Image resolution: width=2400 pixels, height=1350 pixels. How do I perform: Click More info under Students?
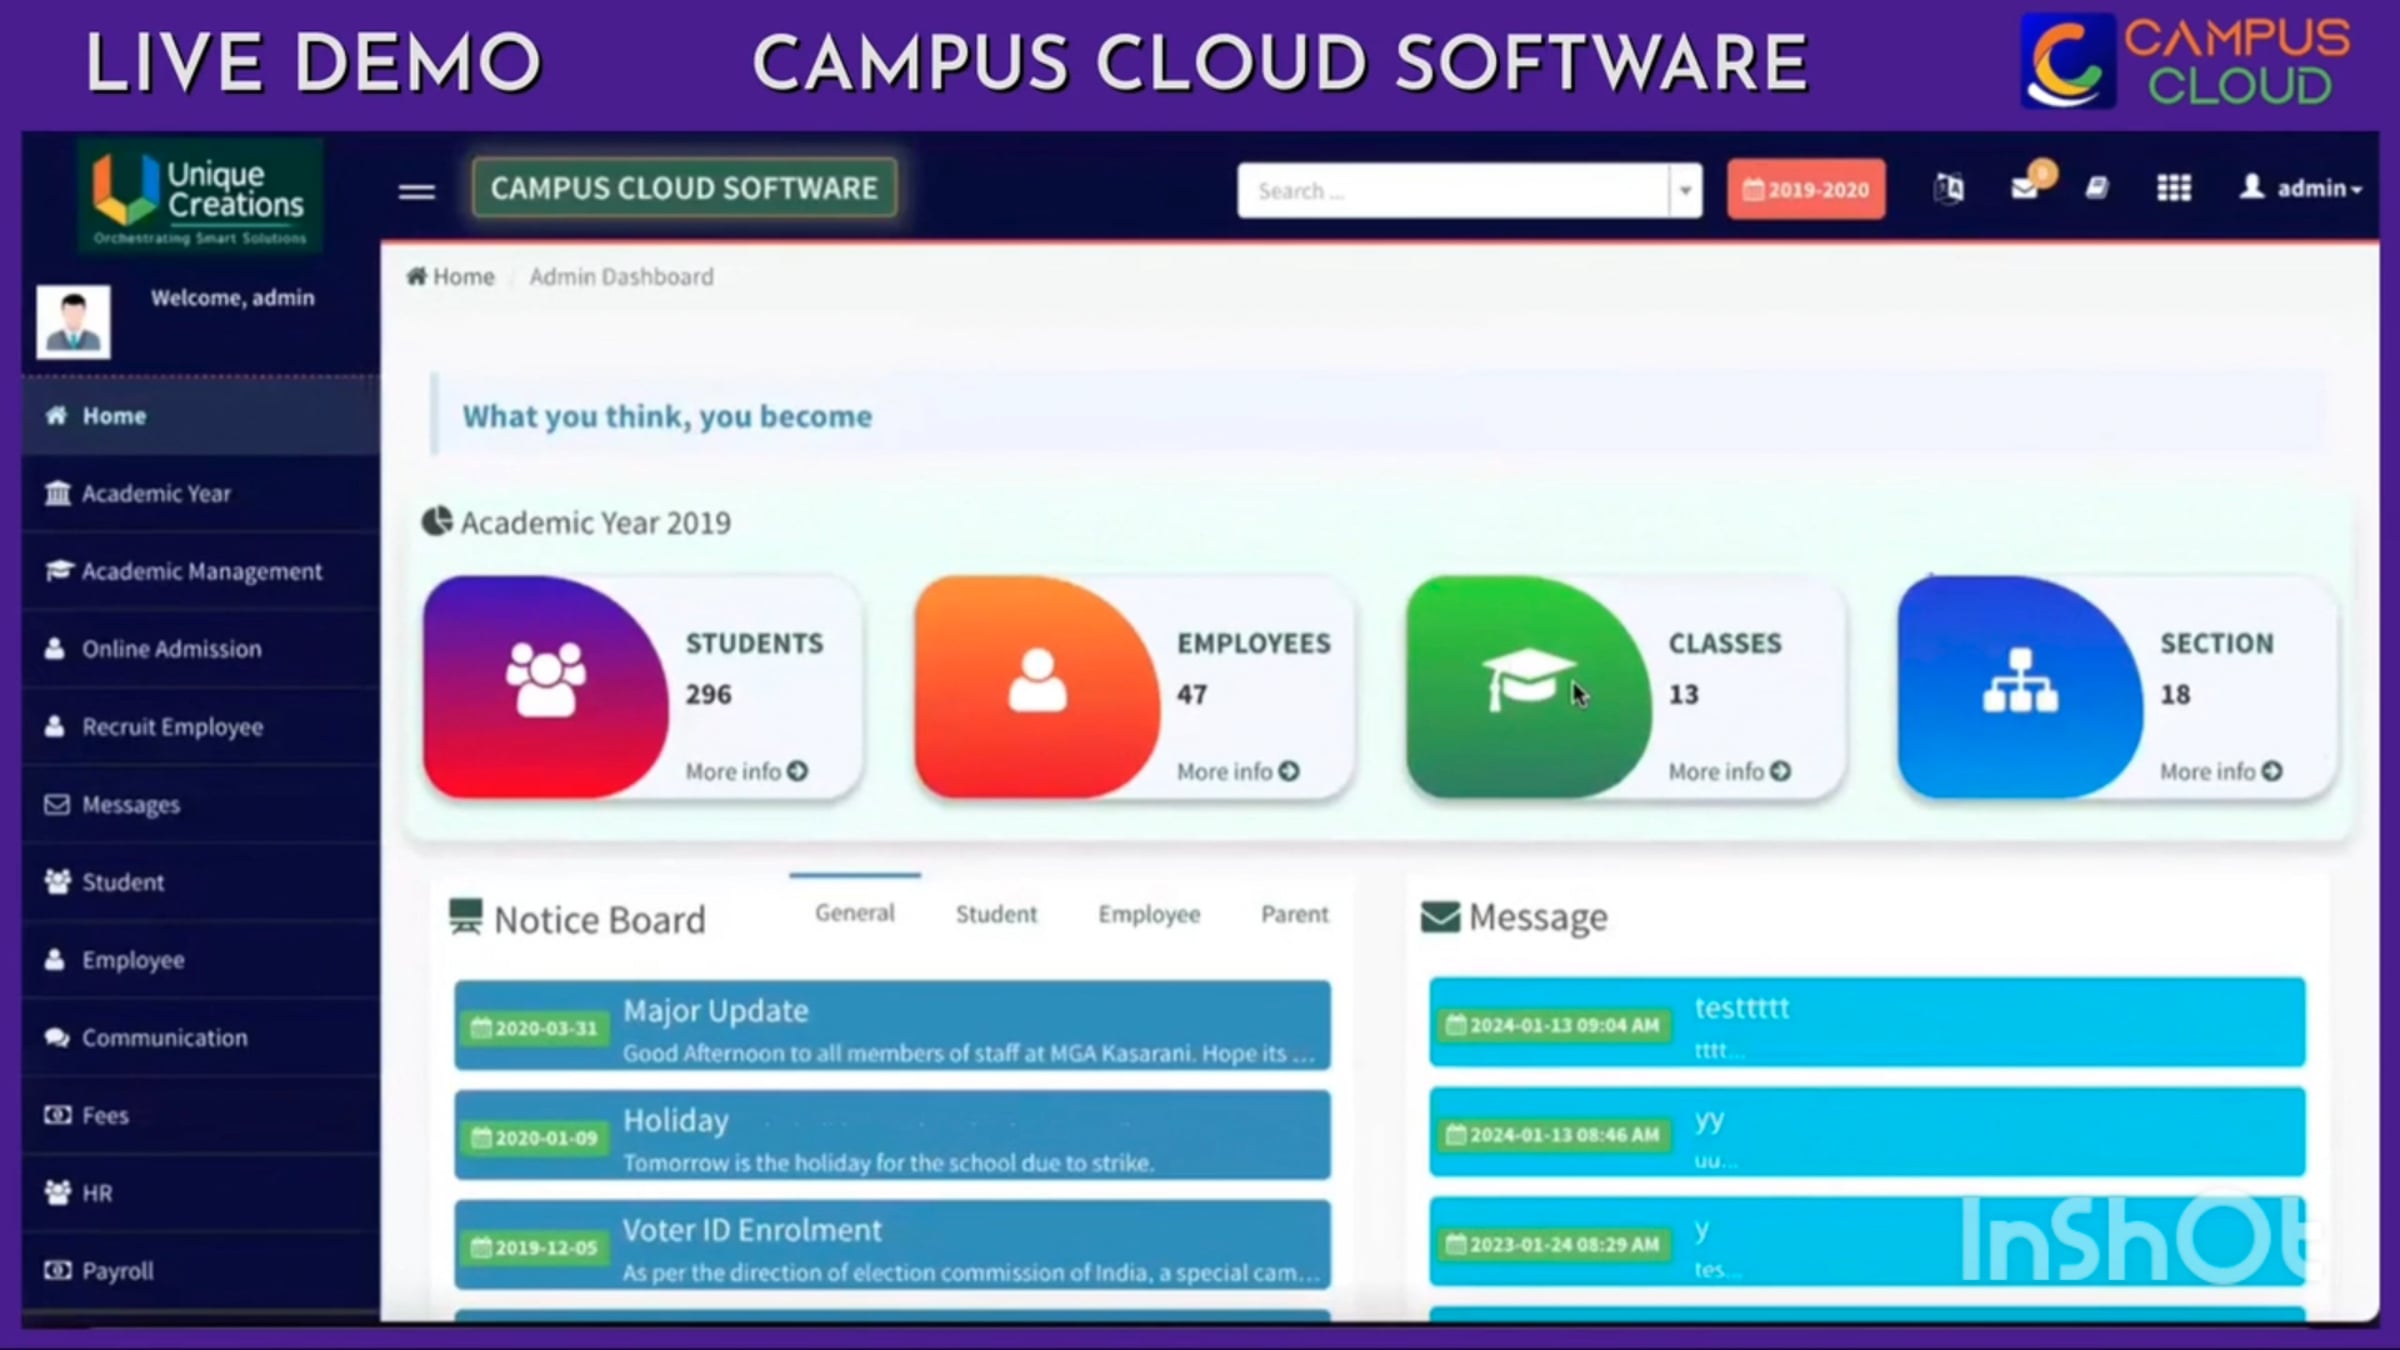click(x=746, y=771)
